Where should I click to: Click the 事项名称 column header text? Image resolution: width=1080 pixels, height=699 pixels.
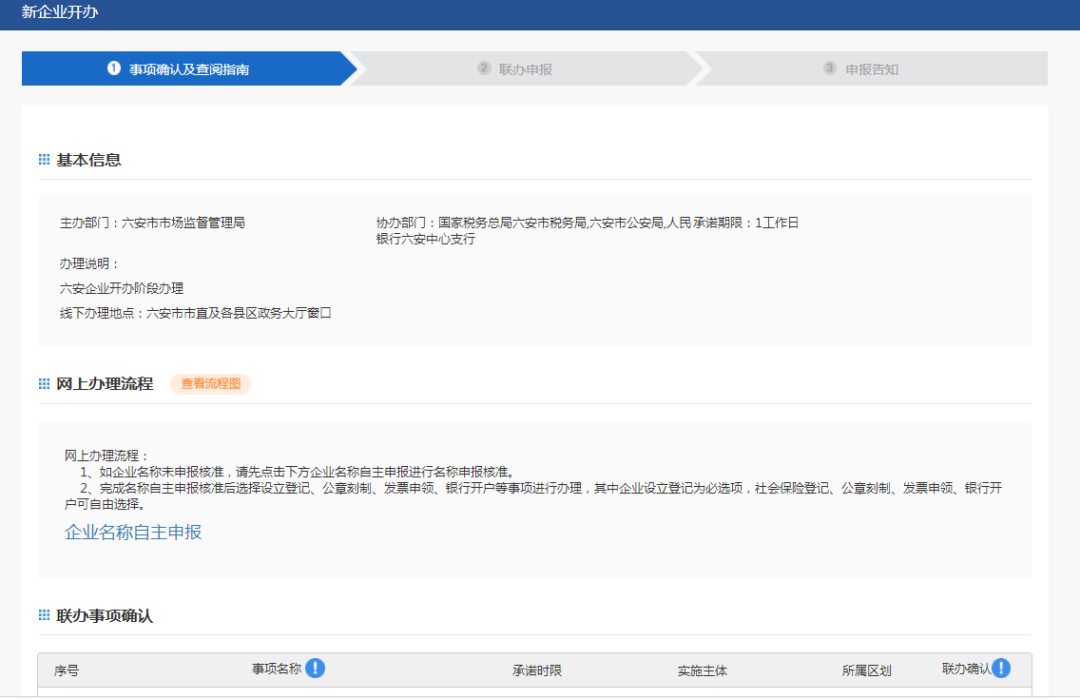(276, 669)
